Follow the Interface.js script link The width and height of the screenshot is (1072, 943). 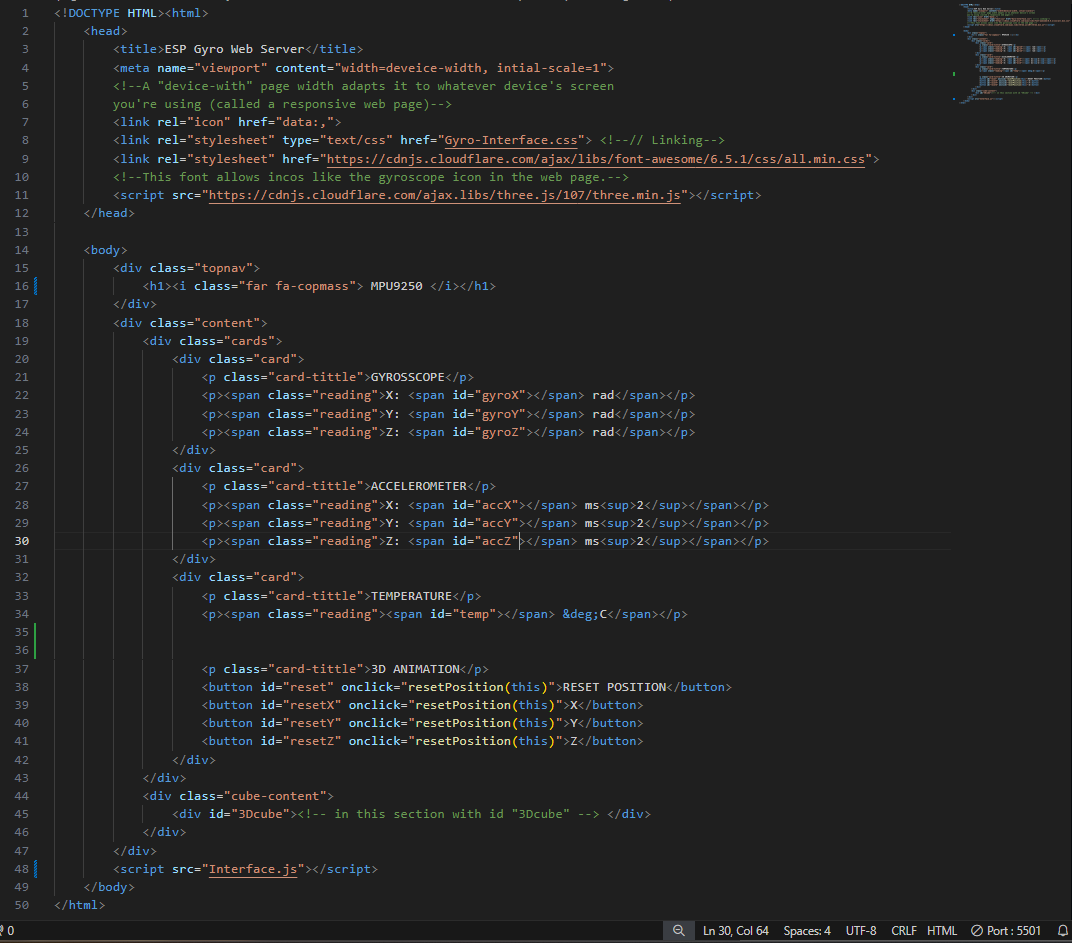[252, 869]
